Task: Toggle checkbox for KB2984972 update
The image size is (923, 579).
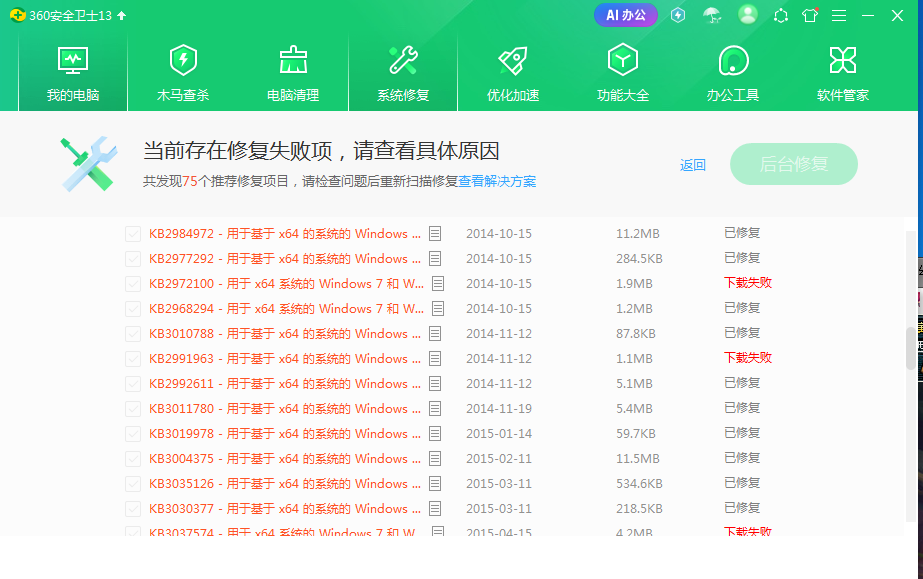Action: click(x=133, y=234)
